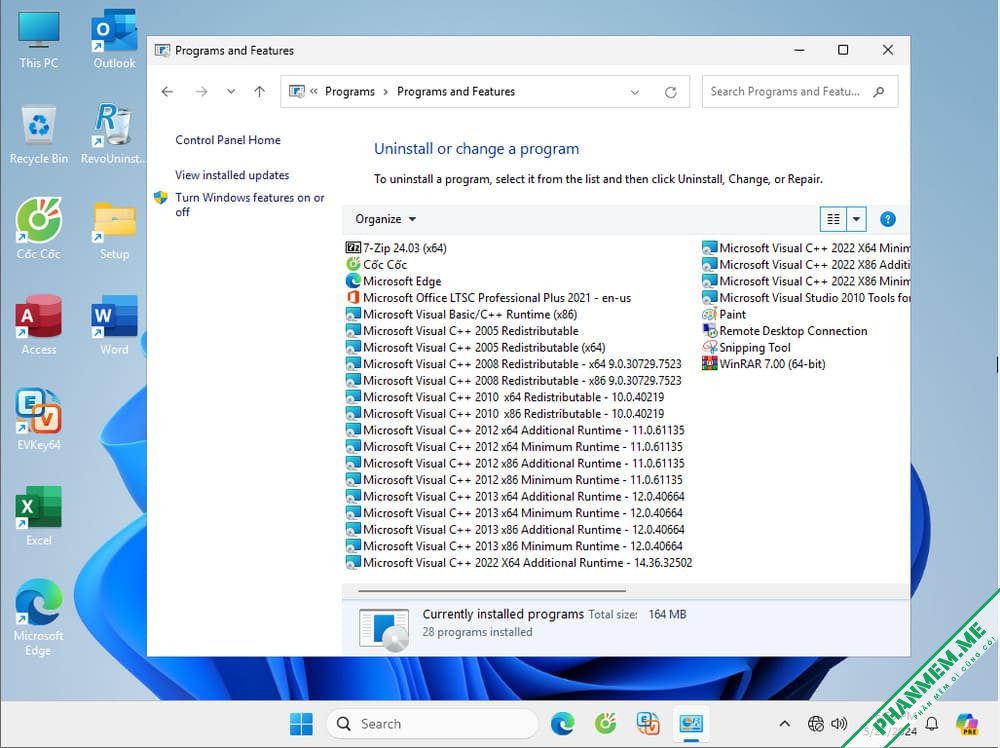Click chevron between Programs and Programs and Features

tap(386, 92)
